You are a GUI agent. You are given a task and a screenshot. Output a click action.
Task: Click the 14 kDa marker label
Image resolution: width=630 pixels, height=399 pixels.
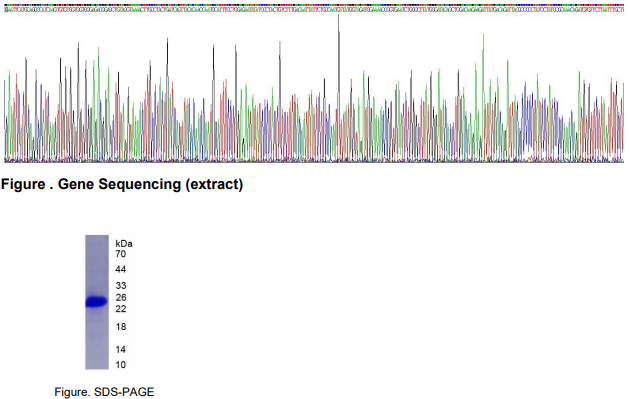[x=121, y=350]
